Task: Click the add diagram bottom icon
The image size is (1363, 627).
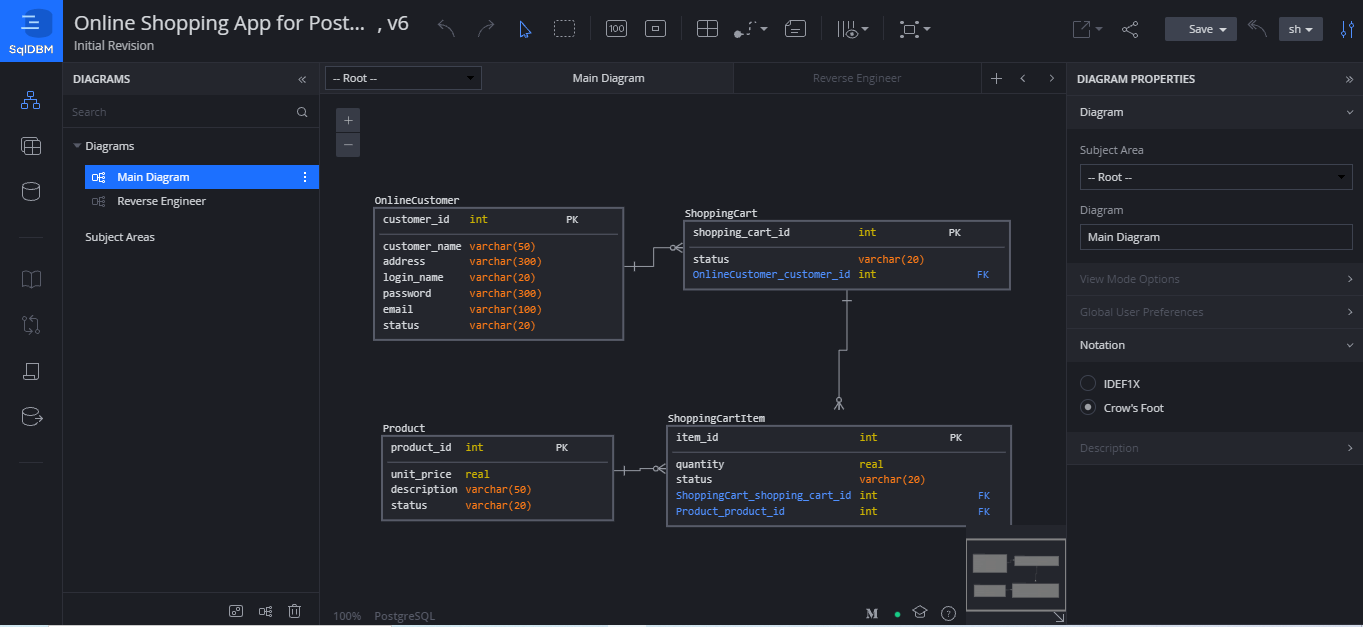Action: pyautogui.click(x=266, y=611)
